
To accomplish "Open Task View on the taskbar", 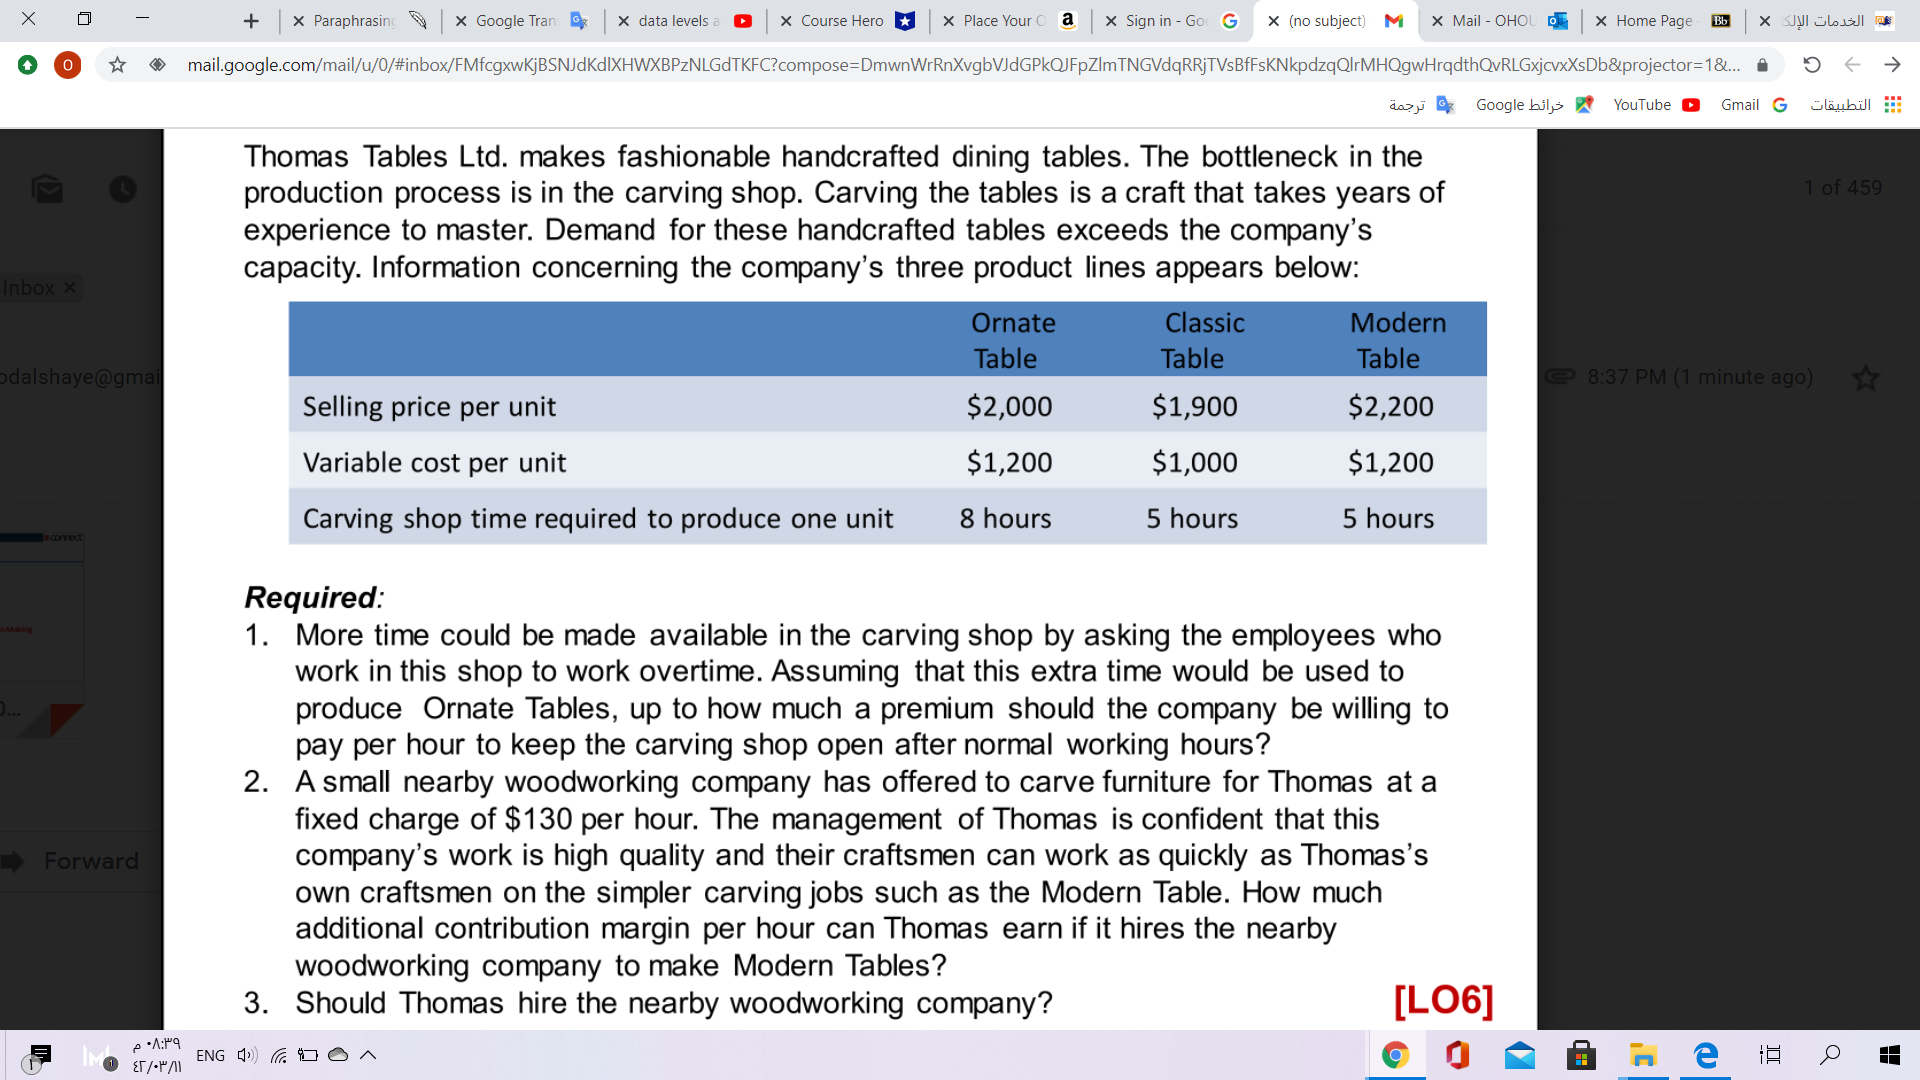I will tap(1769, 1055).
